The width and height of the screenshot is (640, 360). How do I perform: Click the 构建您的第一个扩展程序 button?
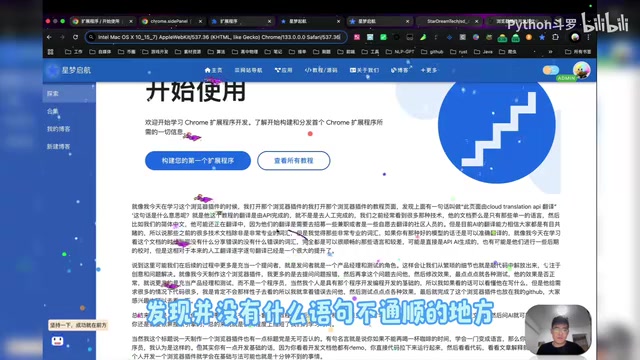coord(198,161)
